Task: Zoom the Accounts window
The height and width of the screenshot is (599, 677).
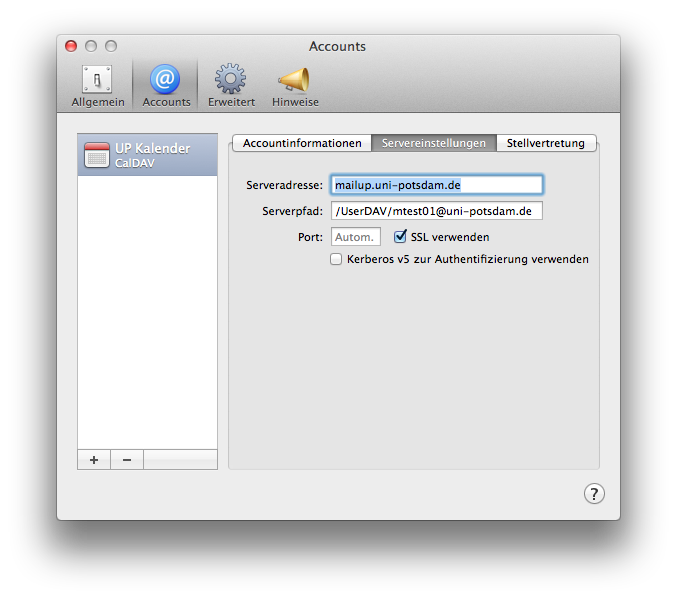Action: tap(111, 46)
